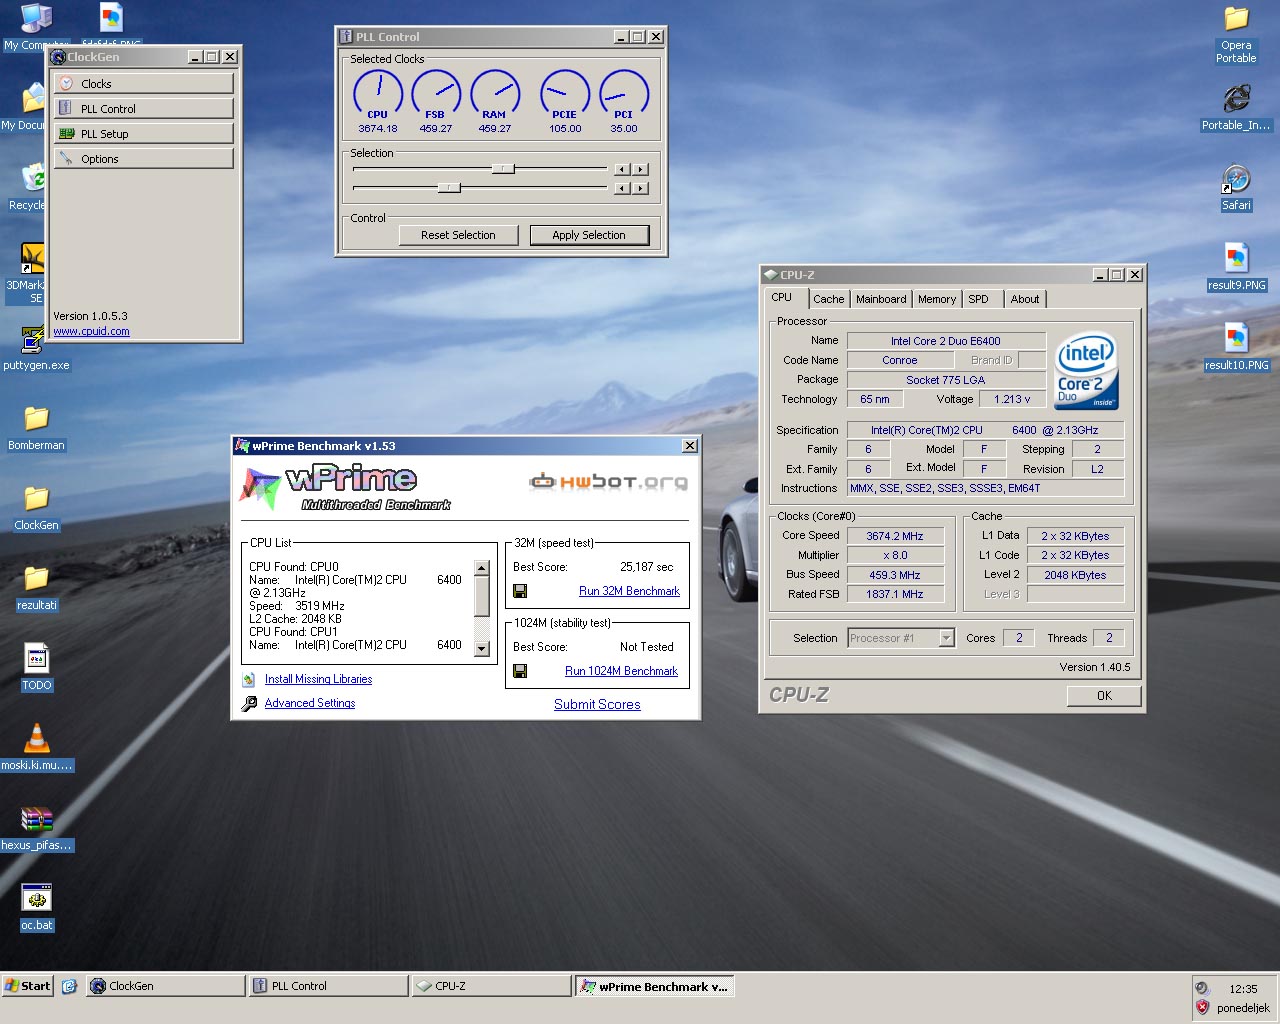Click the upper FSB selection slider thumb
This screenshot has height=1024, width=1280.
coord(503,169)
